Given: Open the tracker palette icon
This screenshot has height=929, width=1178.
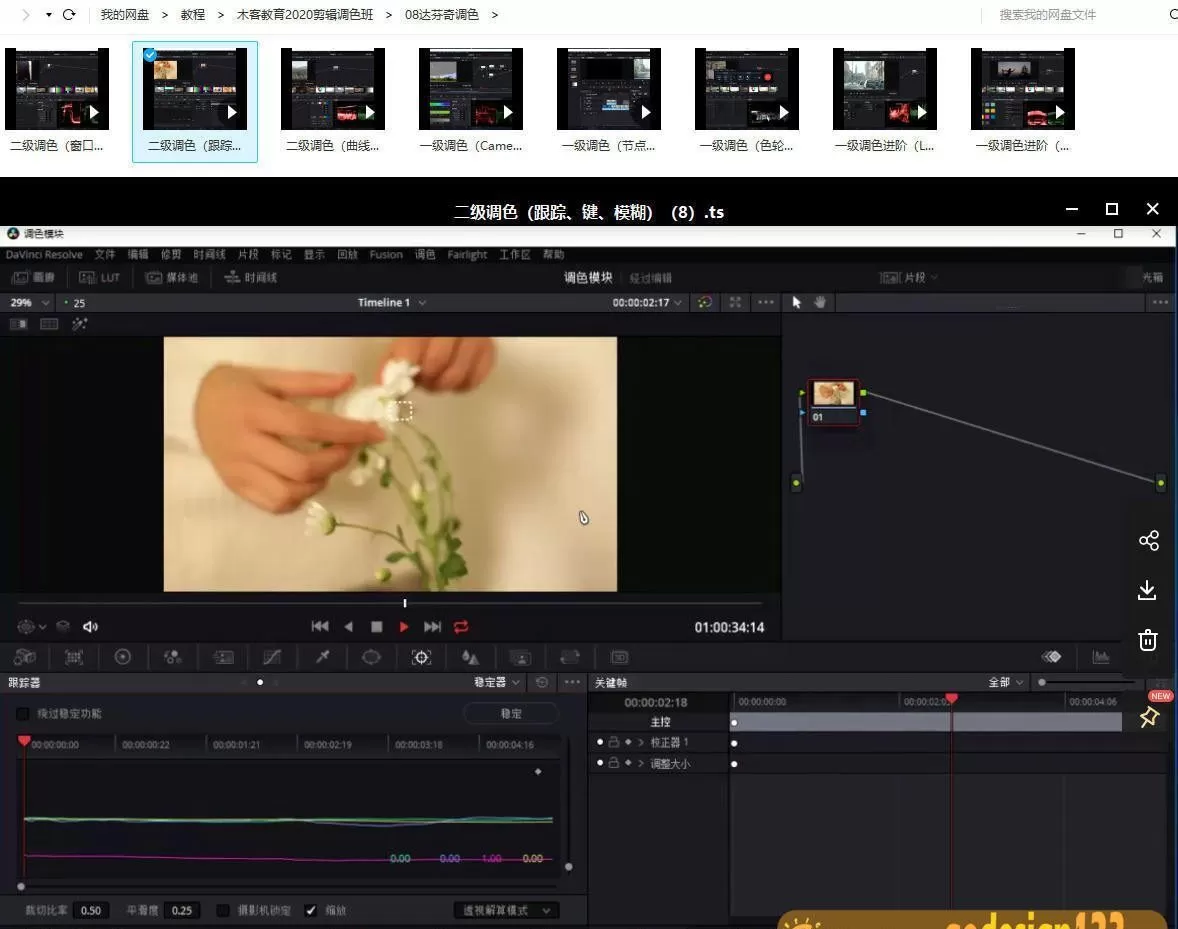Looking at the screenshot, I should click(x=421, y=657).
